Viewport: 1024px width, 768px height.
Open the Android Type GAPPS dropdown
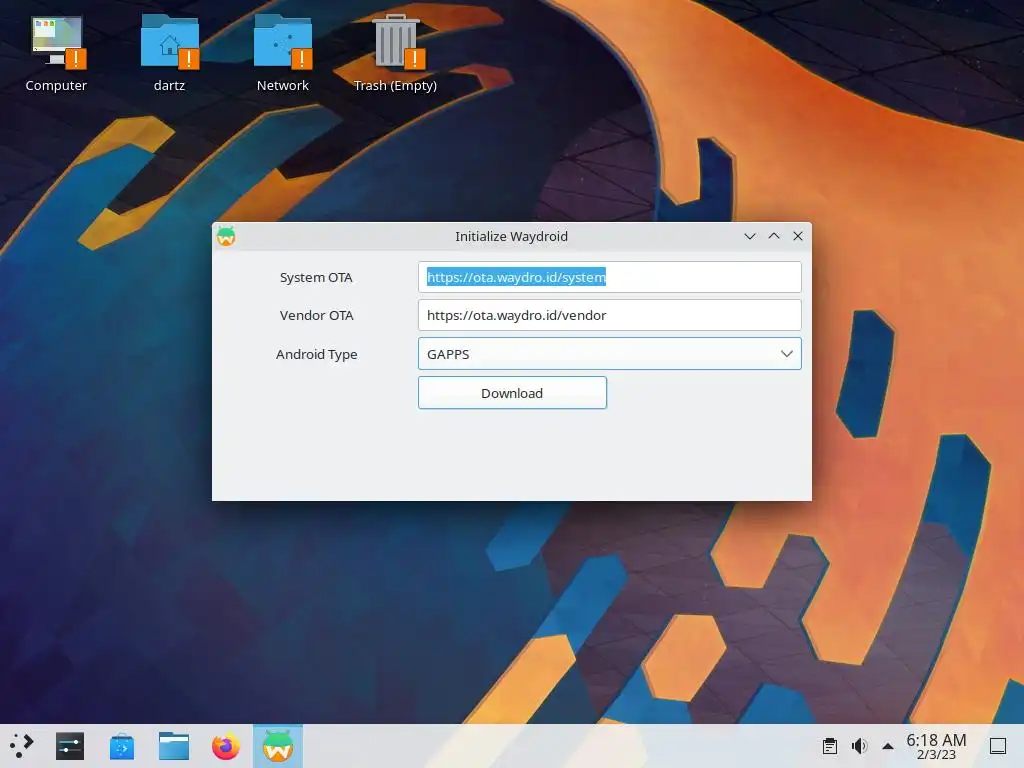point(609,353)
